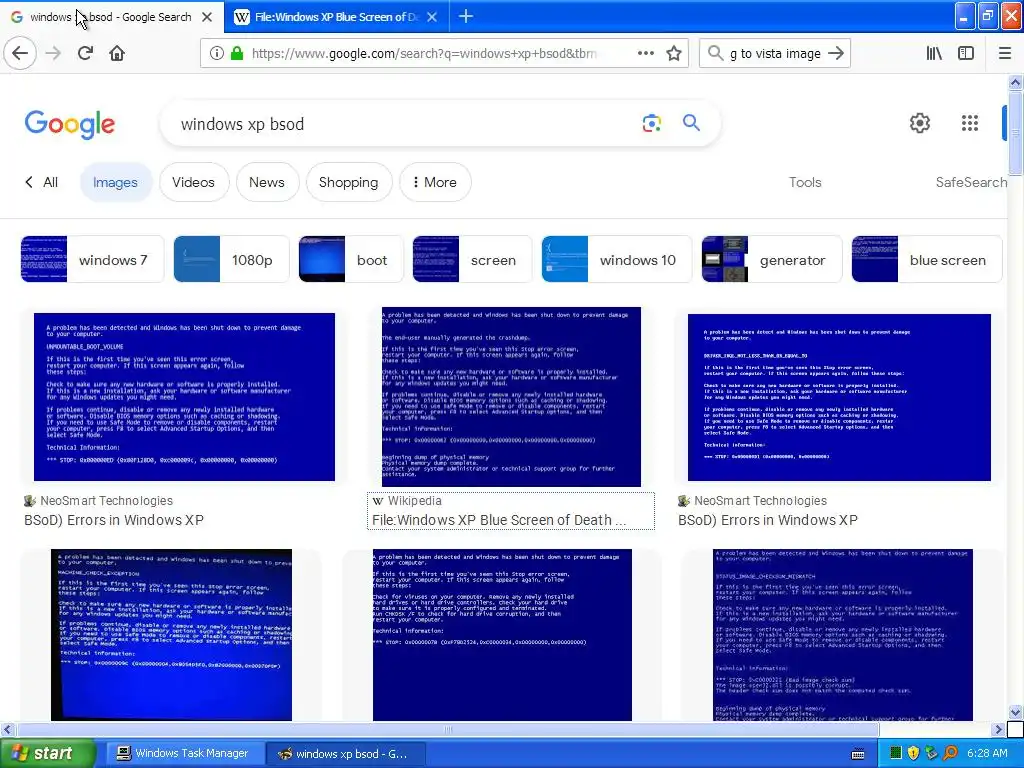The height and width of the screenshot is (768, 1024).
Task: Switch to the Windows XP Blue Screen Wikipedia tab
Action: tap(336, 17)
